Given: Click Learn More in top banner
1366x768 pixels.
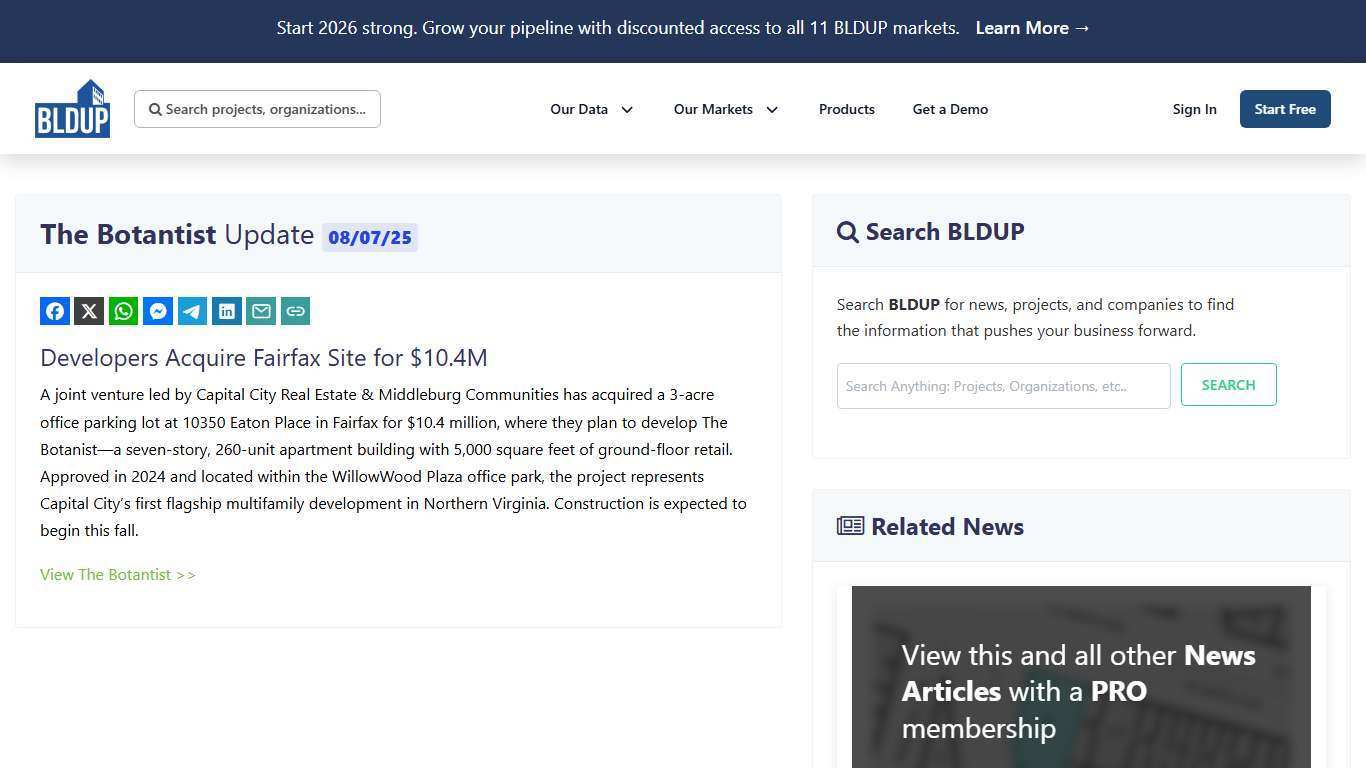Looking at the screenshot, I should pyautogui.click(x=1032, y=28).
